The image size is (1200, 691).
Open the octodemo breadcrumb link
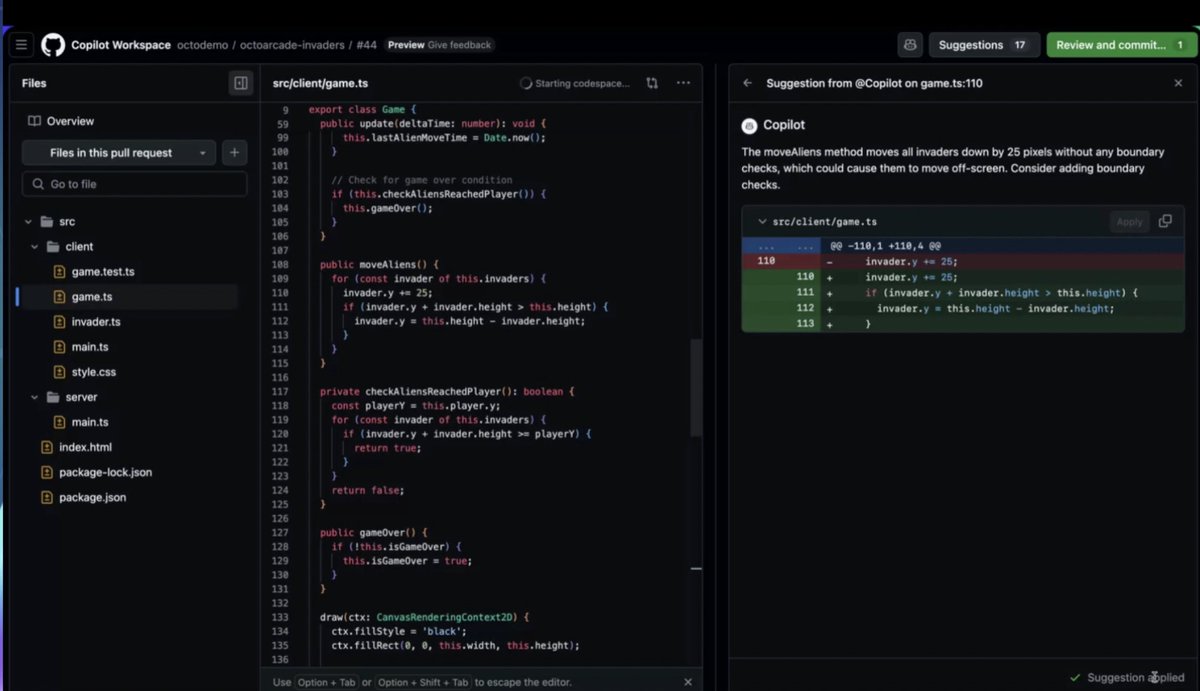[203, 45]
